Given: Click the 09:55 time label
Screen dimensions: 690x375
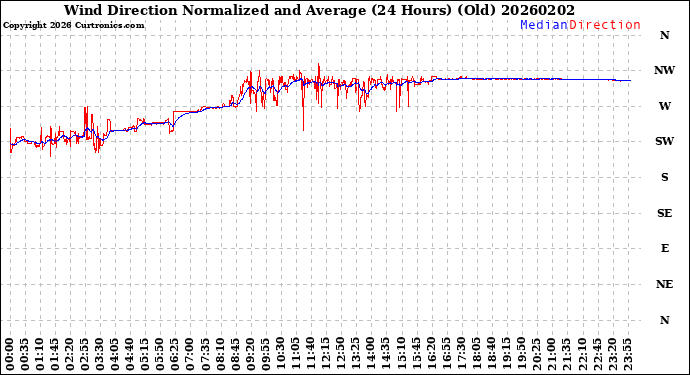Looking at the screenshot, I should [265, 355].
